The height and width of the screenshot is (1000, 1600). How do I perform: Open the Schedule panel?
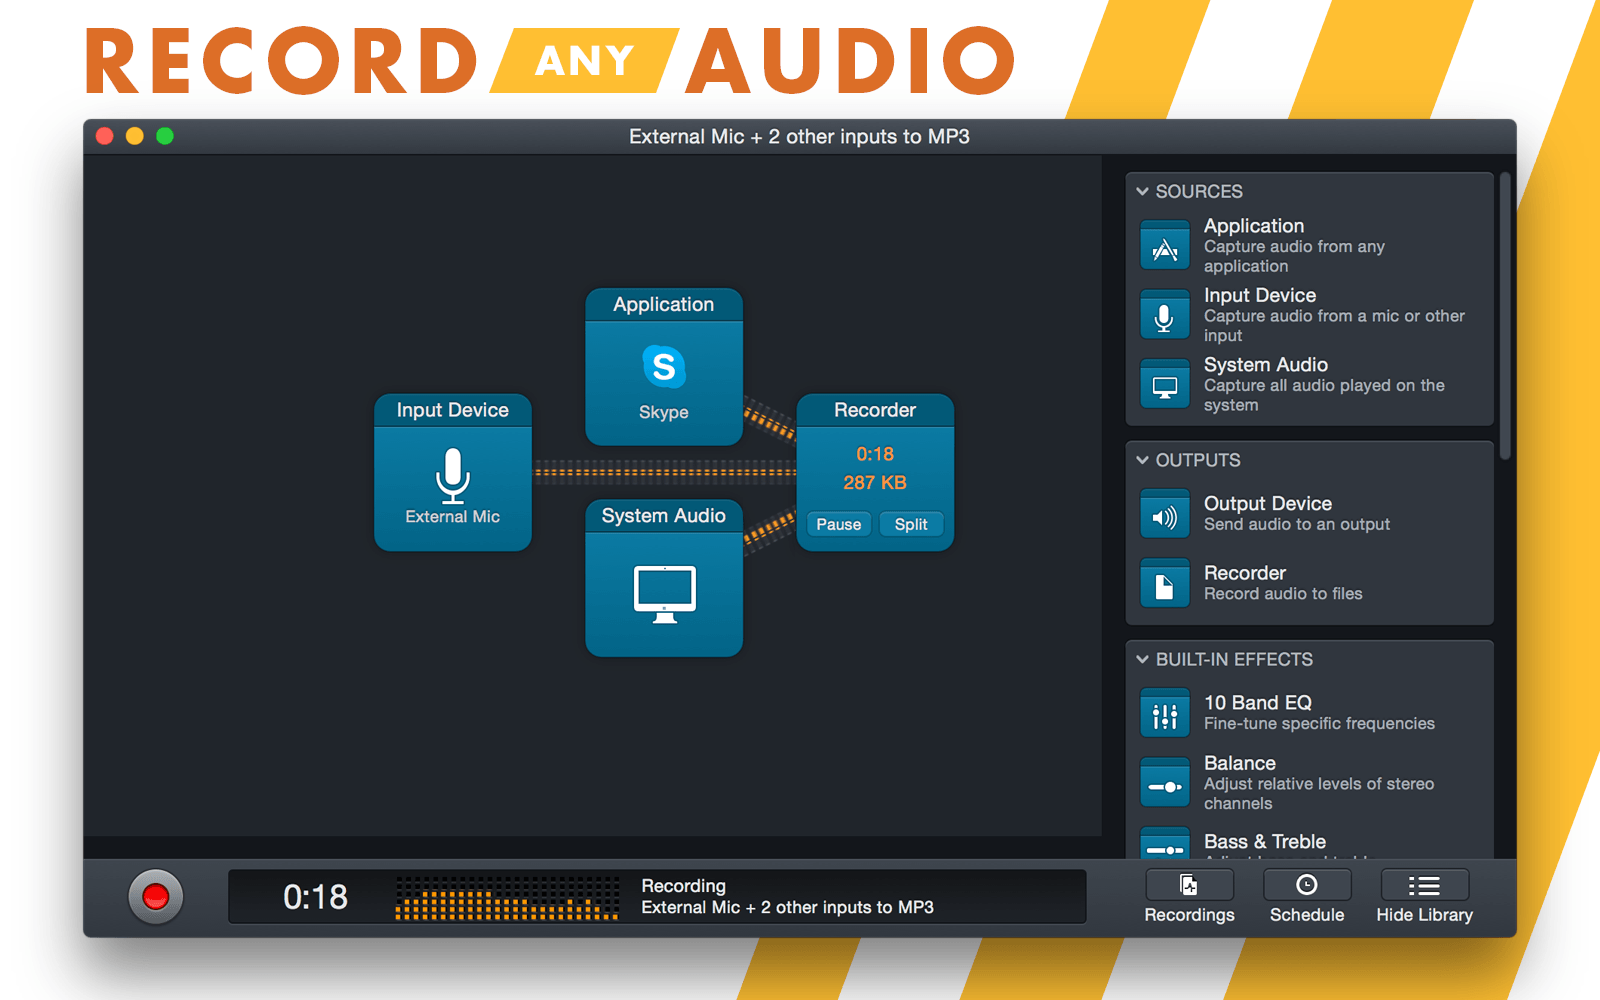click(x=1307, y=897)
